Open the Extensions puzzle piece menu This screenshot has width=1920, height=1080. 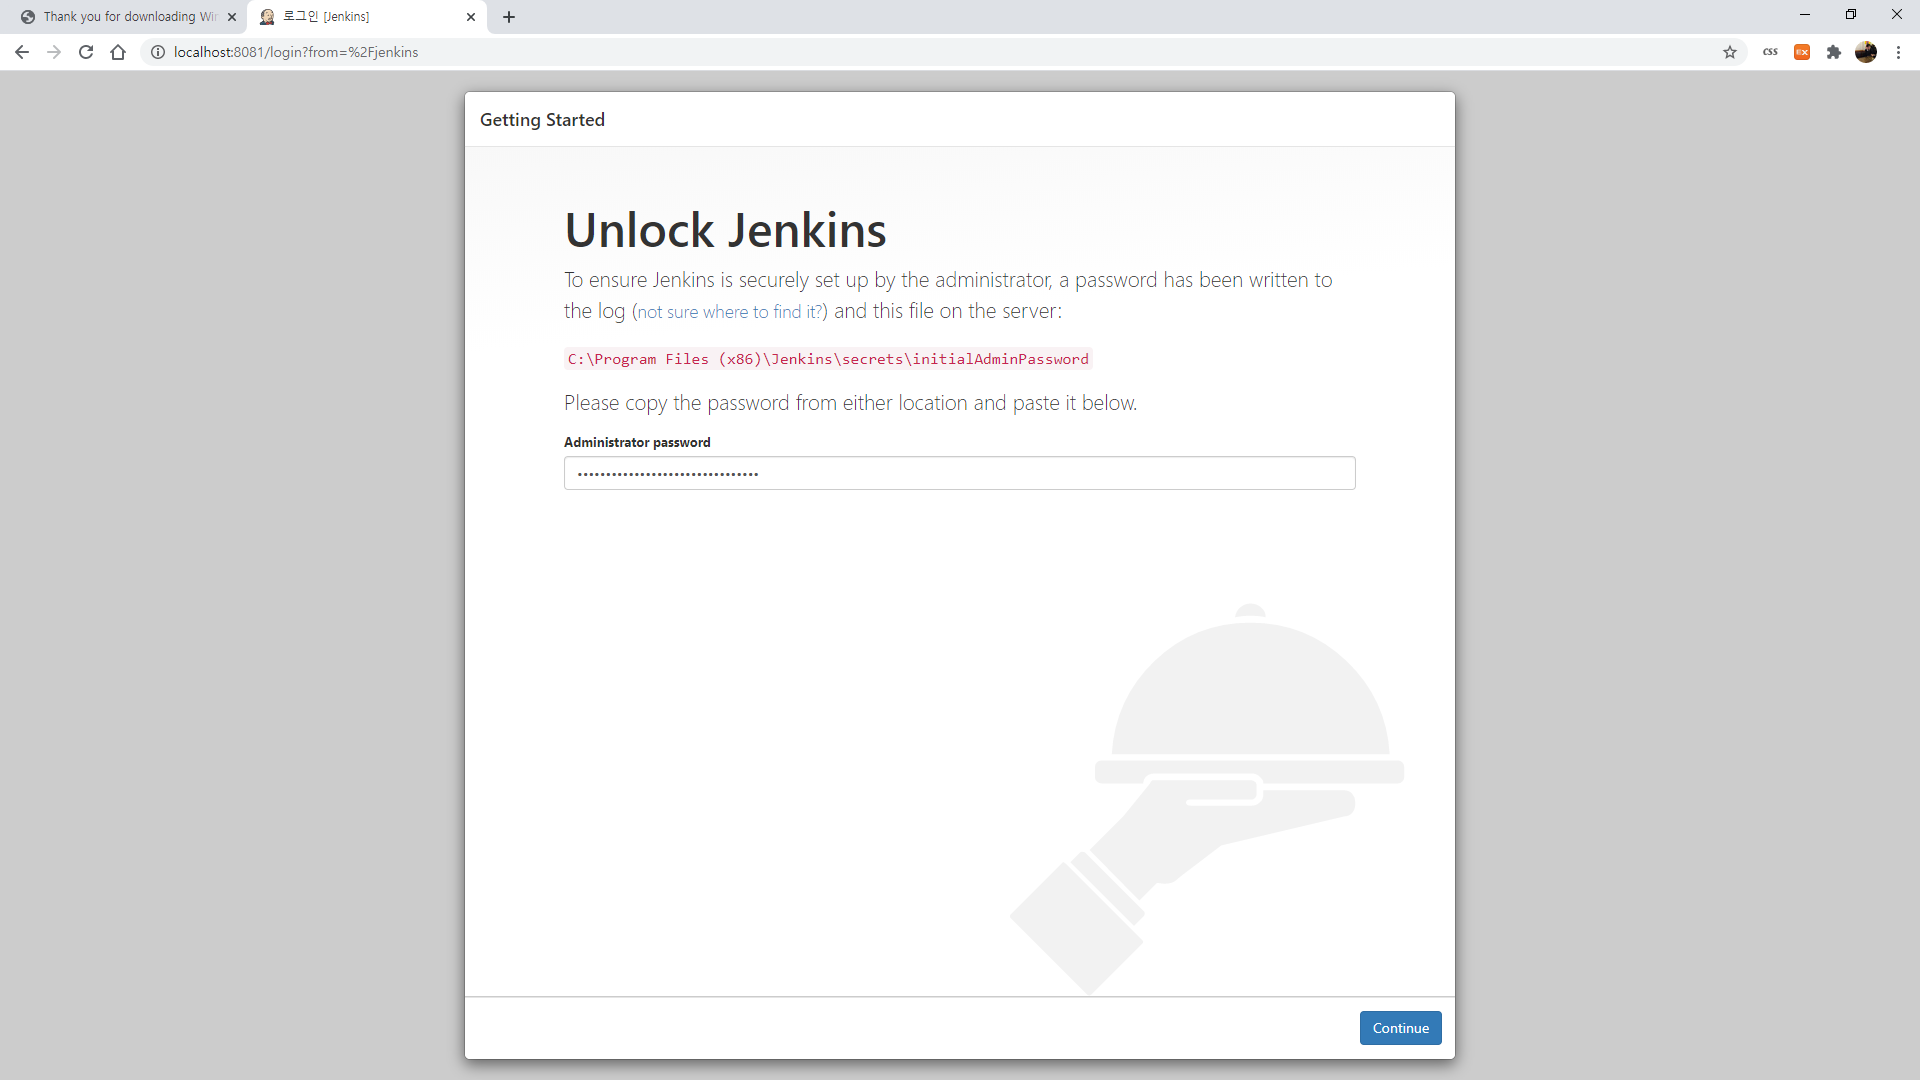pyautogui.click(x=1834, y=52)
